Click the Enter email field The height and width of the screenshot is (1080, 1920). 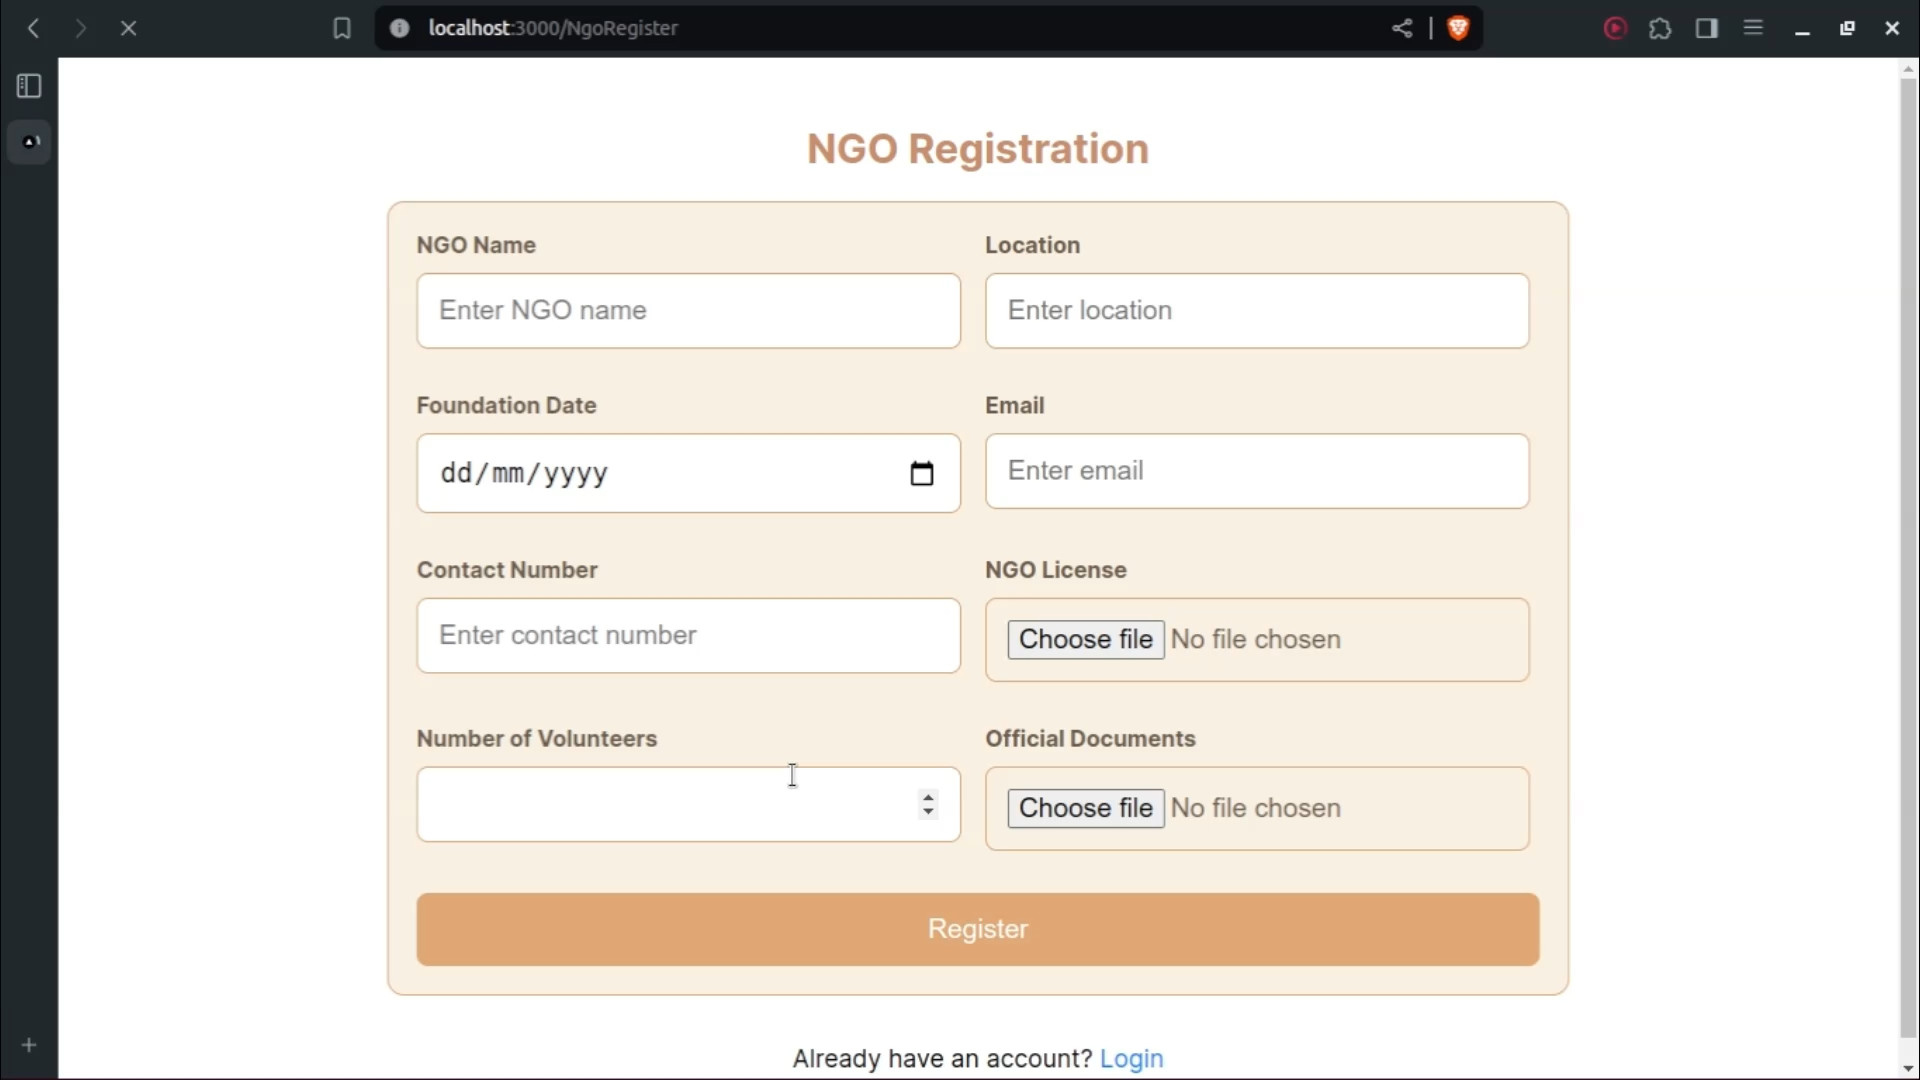(x=1256, y=471)
